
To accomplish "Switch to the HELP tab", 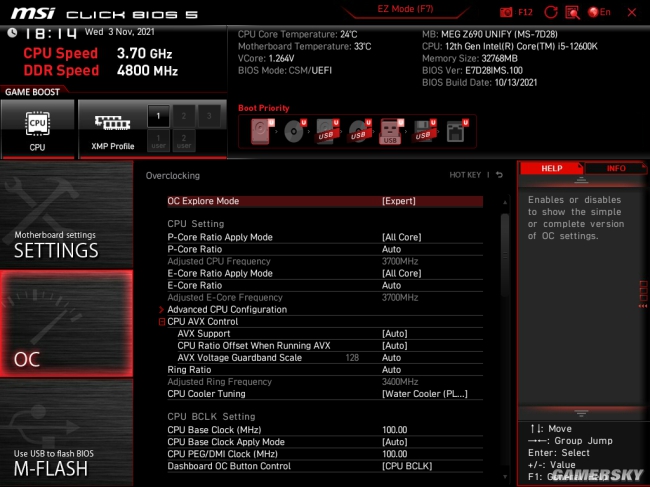I will pyautogui.click(x=552, y=168).
